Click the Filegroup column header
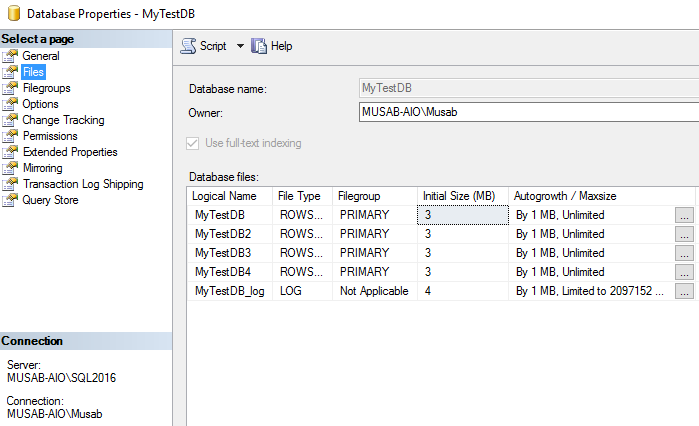 (x=358, y=196)
